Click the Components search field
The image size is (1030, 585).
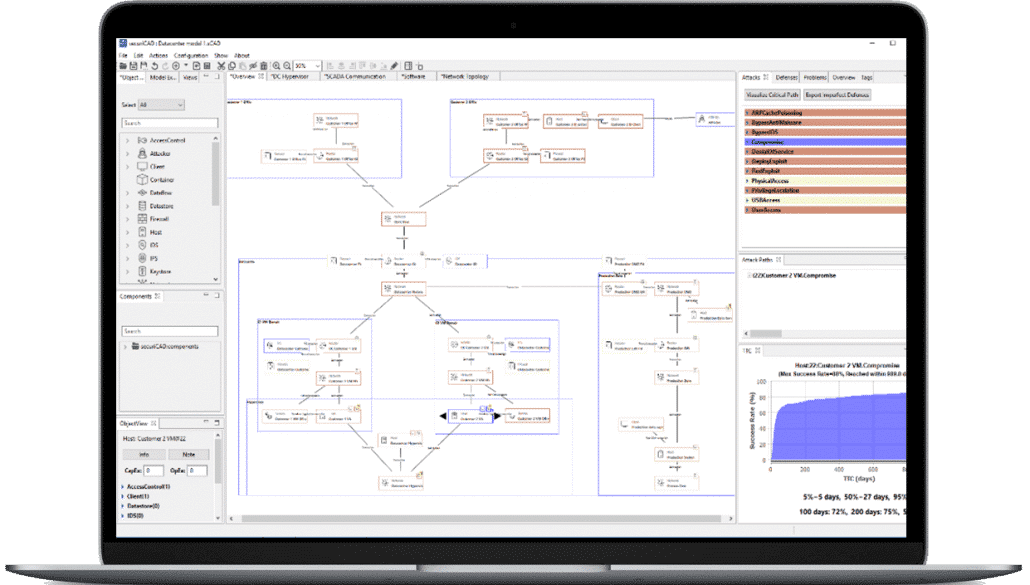pos(169,331)
